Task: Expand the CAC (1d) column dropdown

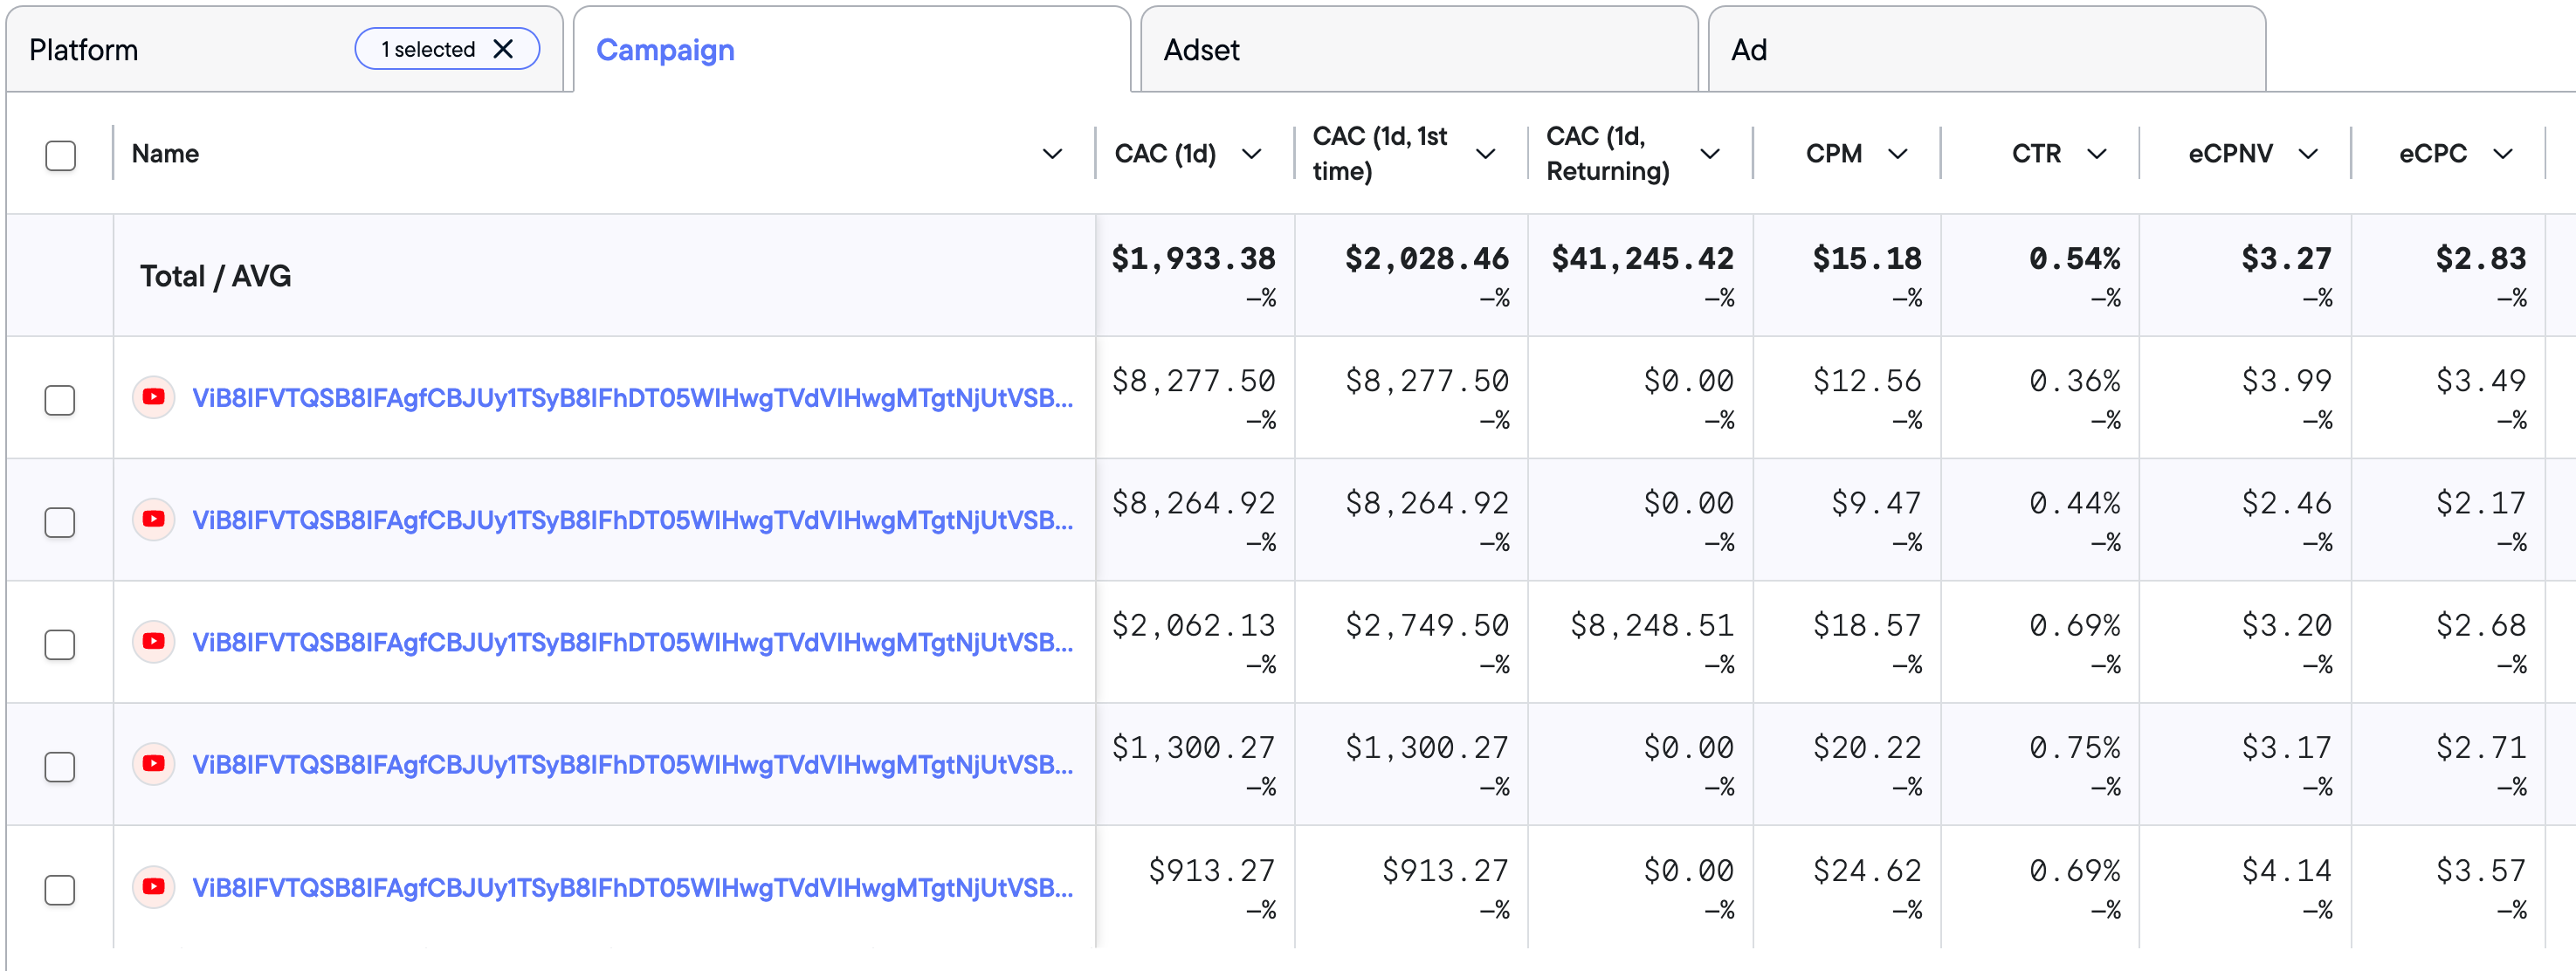Action: [x=1251, y=154]
